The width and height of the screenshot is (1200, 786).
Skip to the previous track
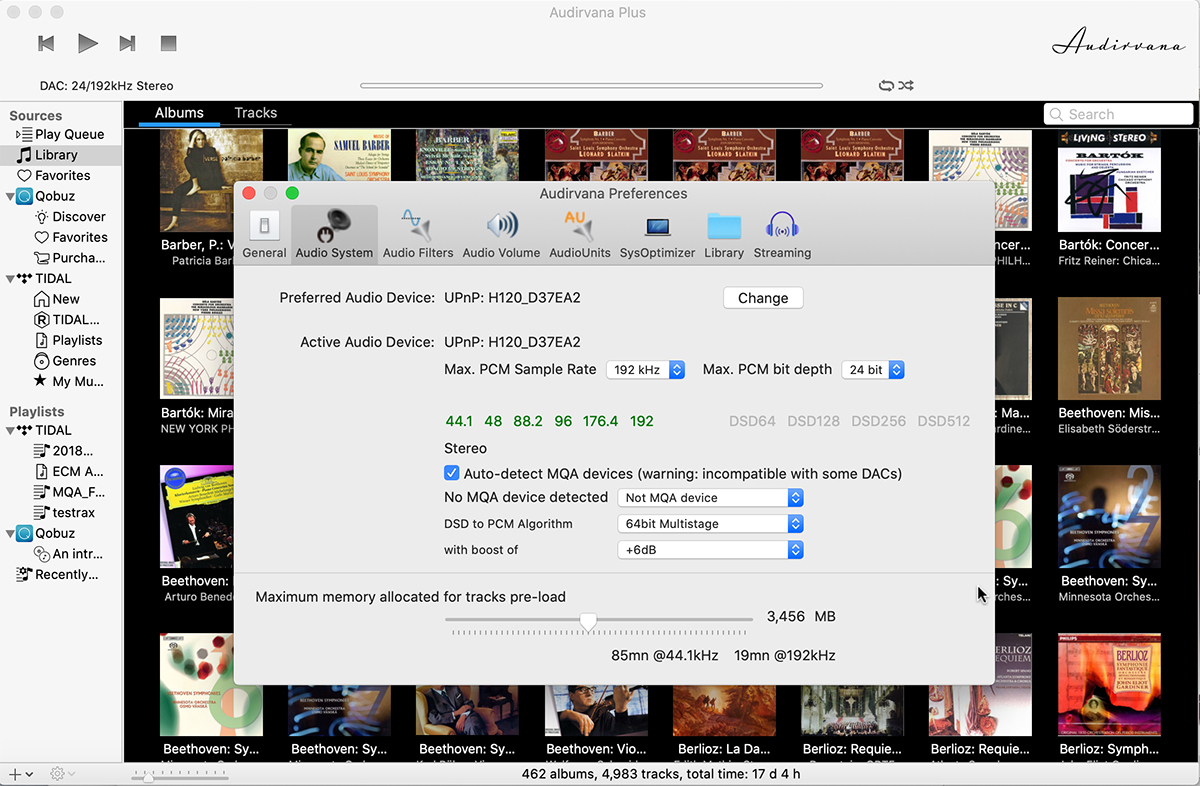46,43
